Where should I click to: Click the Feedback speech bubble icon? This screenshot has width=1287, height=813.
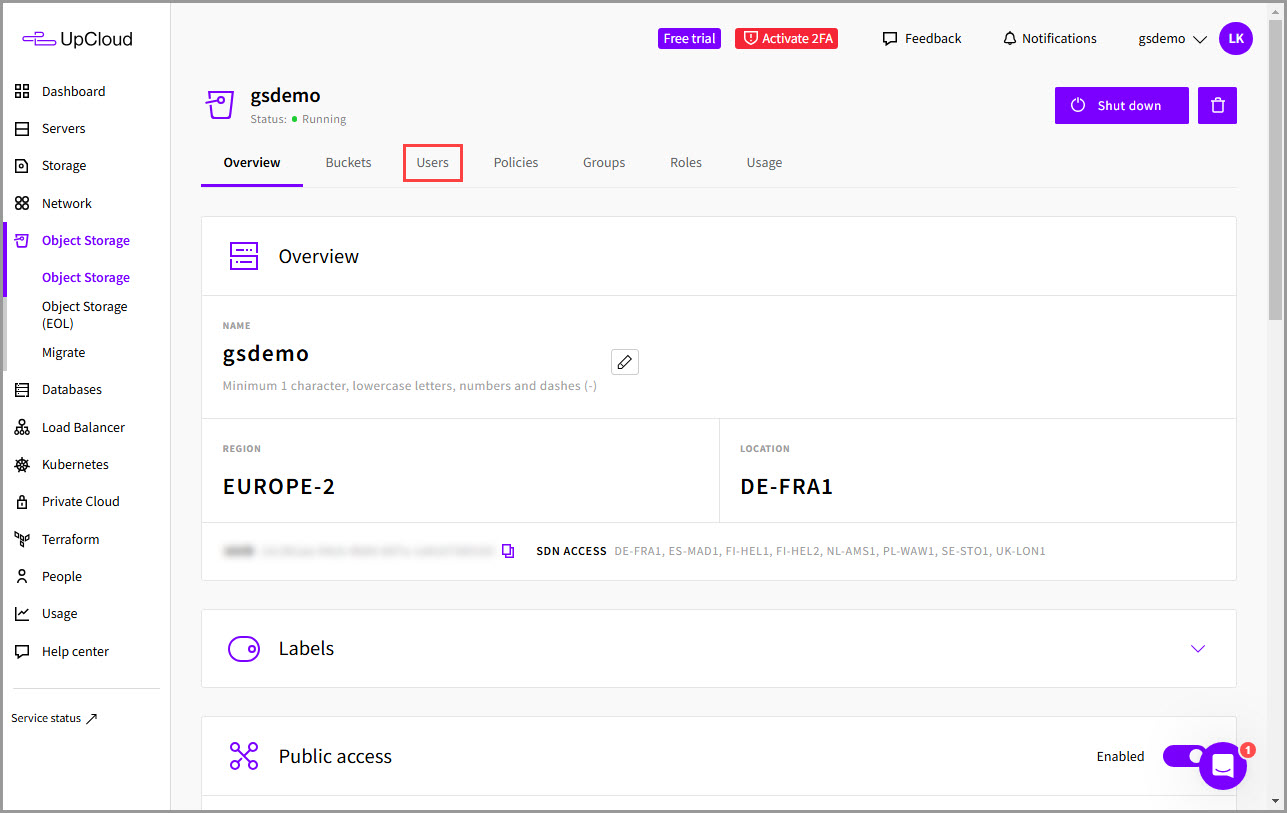(x=889, y=39)
